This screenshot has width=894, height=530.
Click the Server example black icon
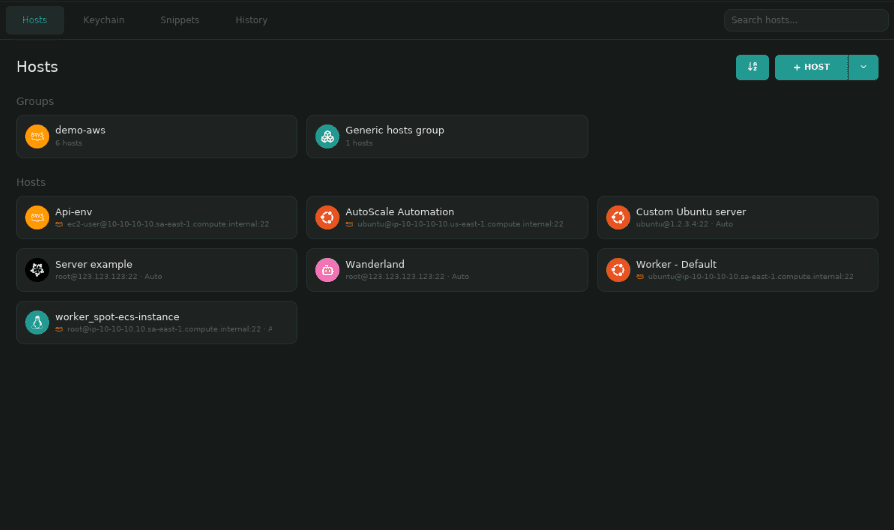(x=37, y=270)
